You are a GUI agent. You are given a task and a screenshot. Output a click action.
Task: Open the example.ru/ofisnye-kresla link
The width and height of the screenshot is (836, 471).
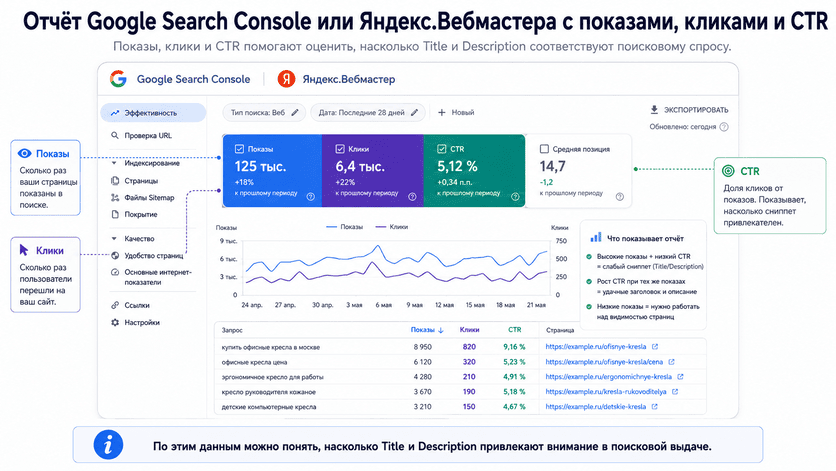tap(596, 347)
